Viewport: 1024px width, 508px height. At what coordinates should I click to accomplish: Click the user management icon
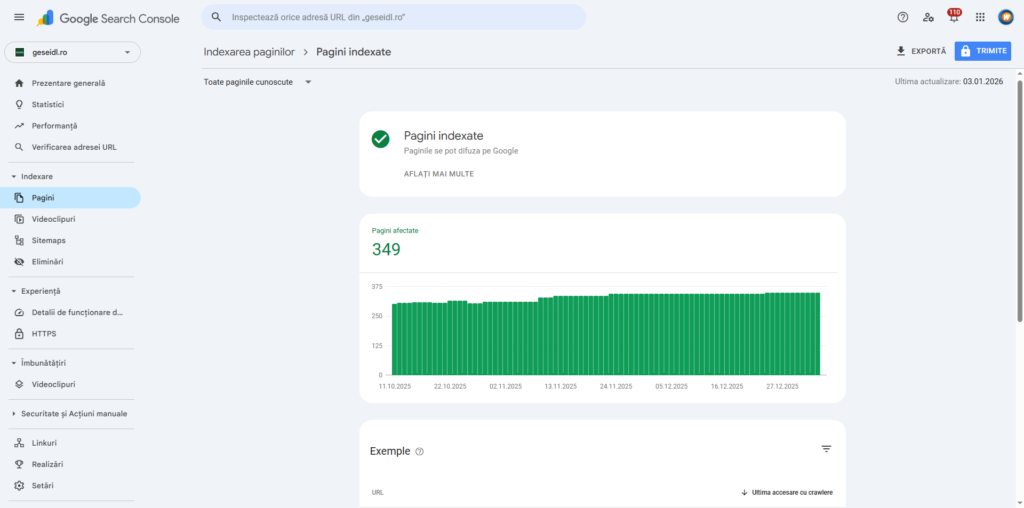(928, 17)
